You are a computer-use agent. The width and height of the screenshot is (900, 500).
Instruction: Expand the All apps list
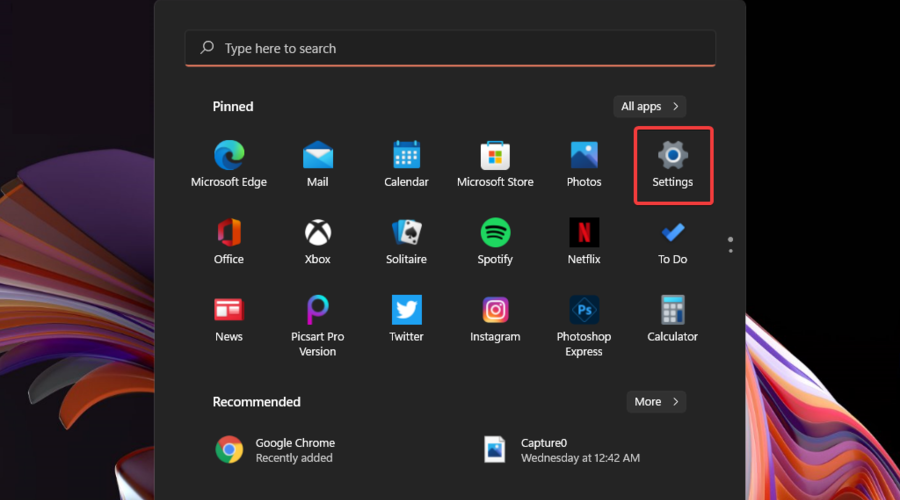[x=649, y=106]
